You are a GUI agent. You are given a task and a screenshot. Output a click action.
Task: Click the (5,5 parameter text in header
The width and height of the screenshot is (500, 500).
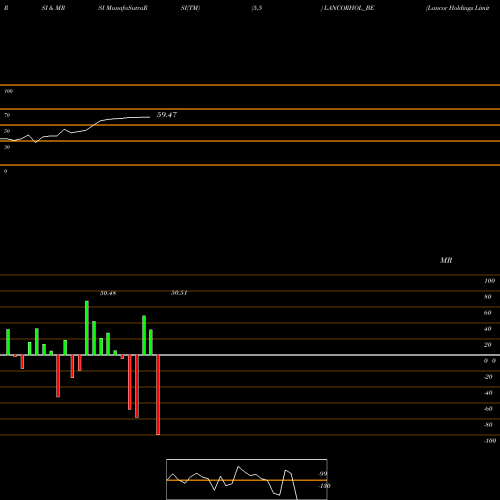[257, 8]
